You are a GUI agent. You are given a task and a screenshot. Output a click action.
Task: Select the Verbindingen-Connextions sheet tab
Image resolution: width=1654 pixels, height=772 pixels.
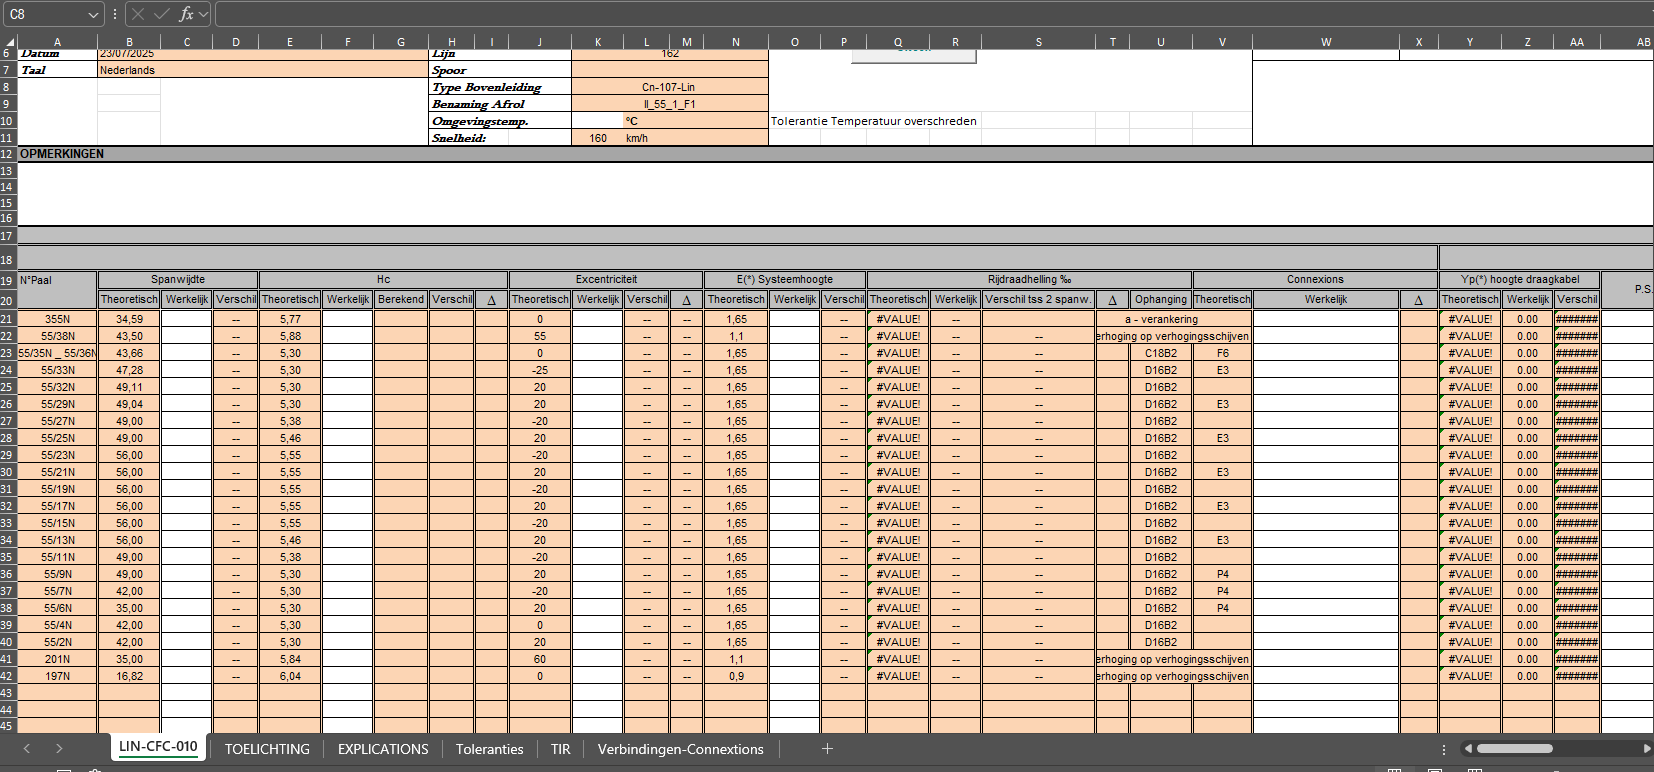[x=680, y=749]
